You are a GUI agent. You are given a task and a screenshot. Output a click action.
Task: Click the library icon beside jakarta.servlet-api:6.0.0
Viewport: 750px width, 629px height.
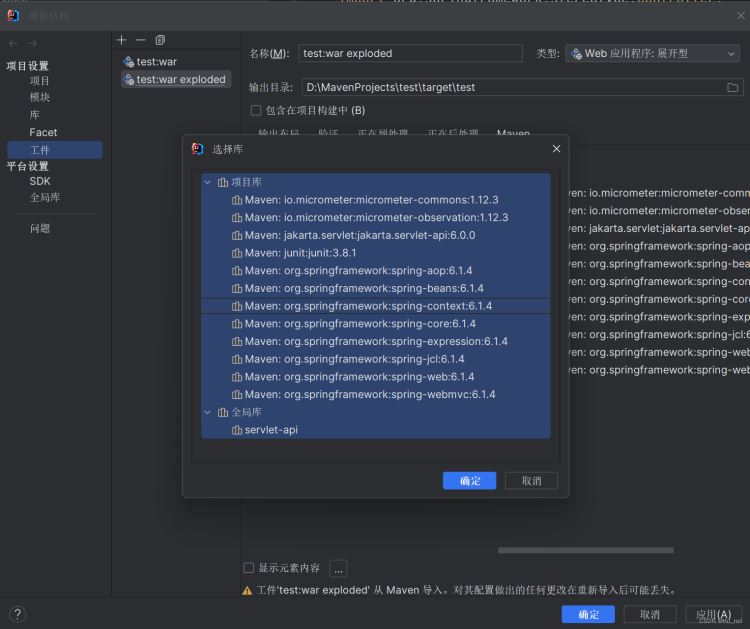237,235
